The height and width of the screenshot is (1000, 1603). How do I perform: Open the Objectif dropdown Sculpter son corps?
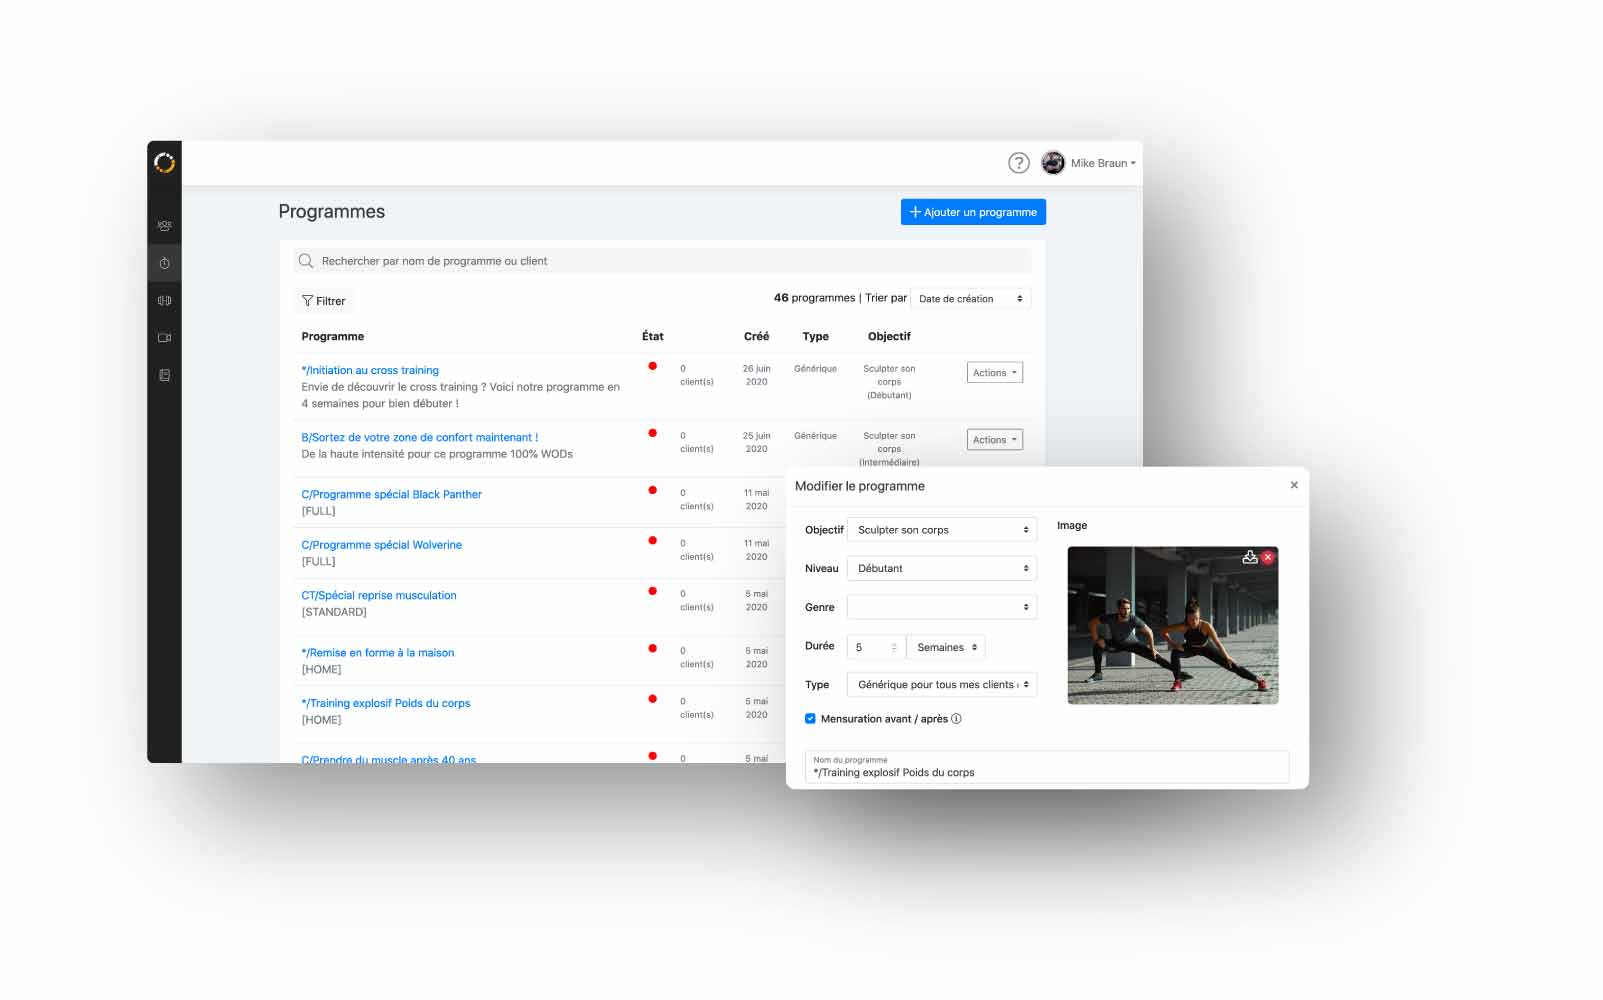(x=941, y=530)
